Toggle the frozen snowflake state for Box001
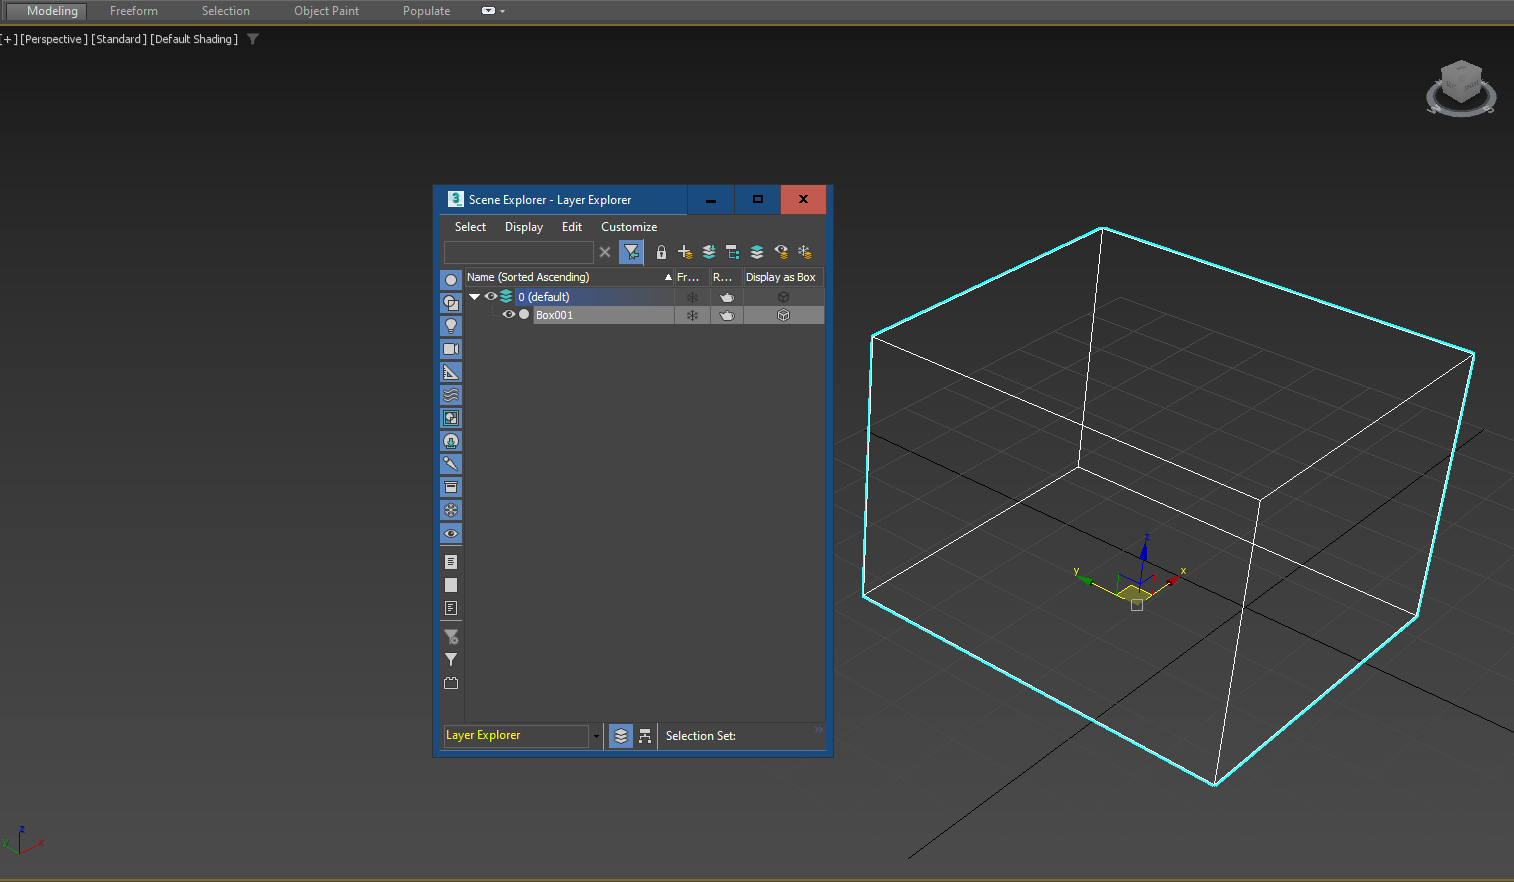Screen dimensions: 1514x882 point(692,314)
